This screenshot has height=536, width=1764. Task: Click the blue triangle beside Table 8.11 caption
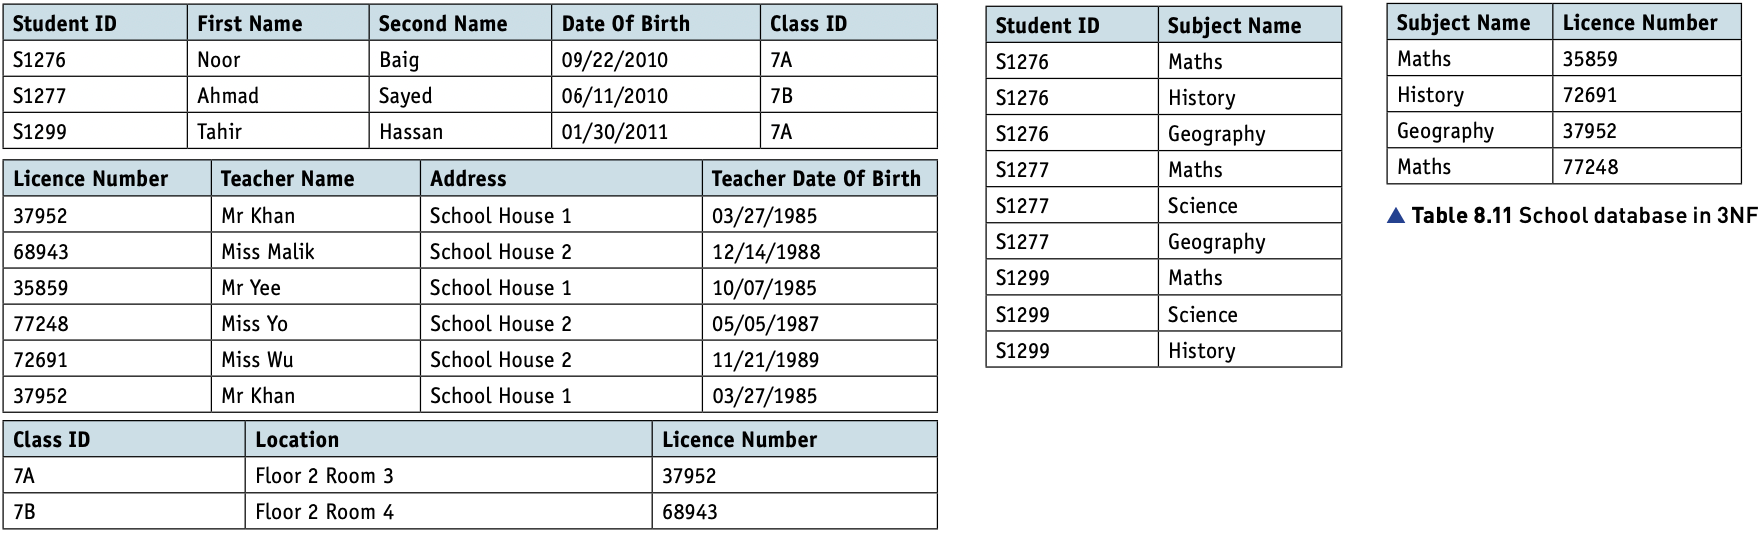(1397, 216)
